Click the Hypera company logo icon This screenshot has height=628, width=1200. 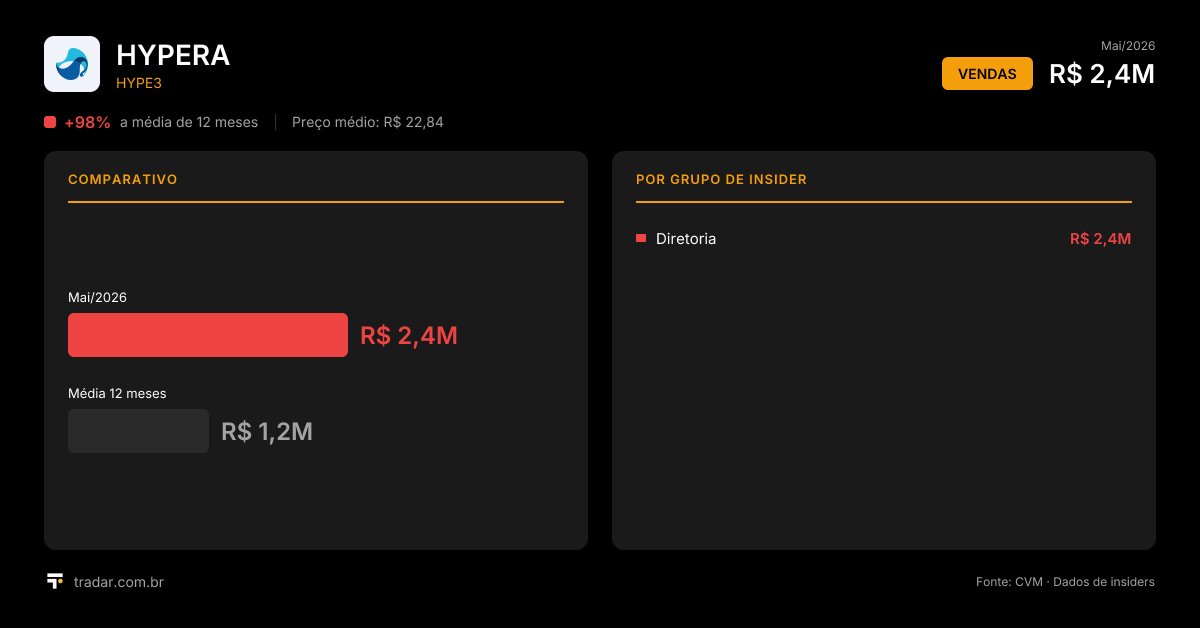pyautogui.click(x=72, y=64)
